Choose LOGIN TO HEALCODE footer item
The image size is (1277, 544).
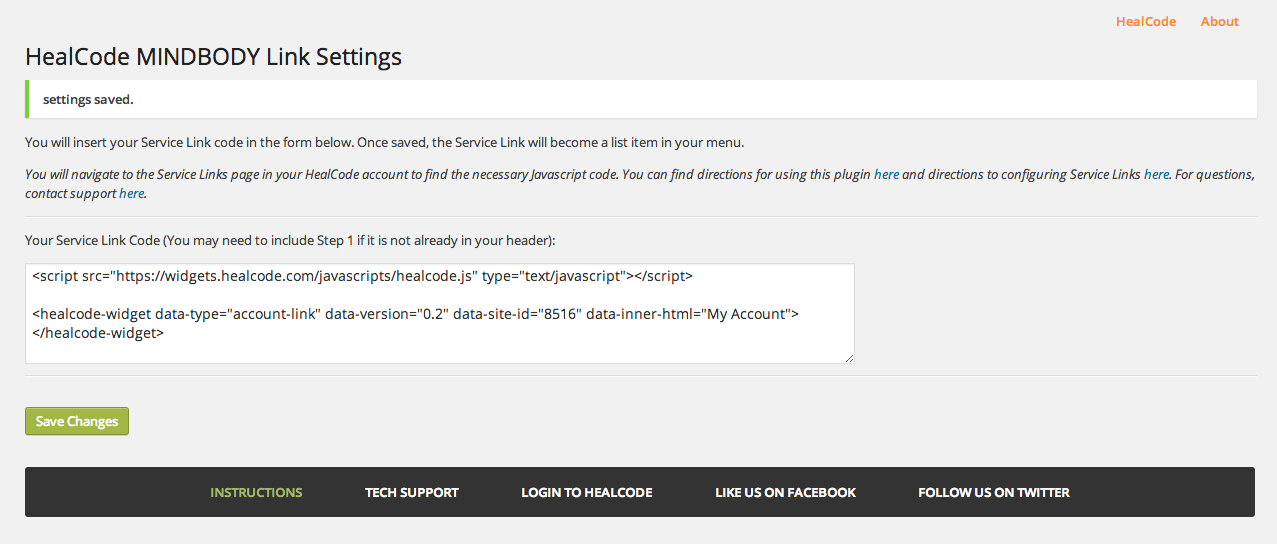click(x=587, y=492)
